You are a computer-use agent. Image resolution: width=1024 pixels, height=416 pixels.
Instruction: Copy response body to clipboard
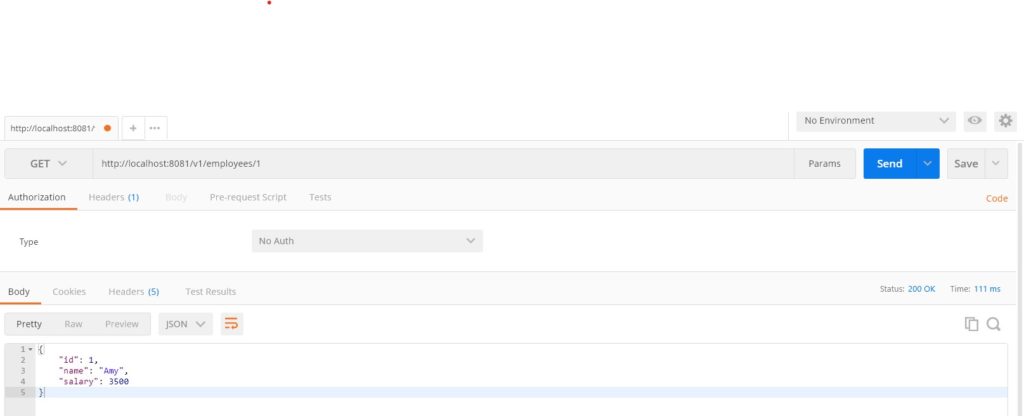click(971, 324)
